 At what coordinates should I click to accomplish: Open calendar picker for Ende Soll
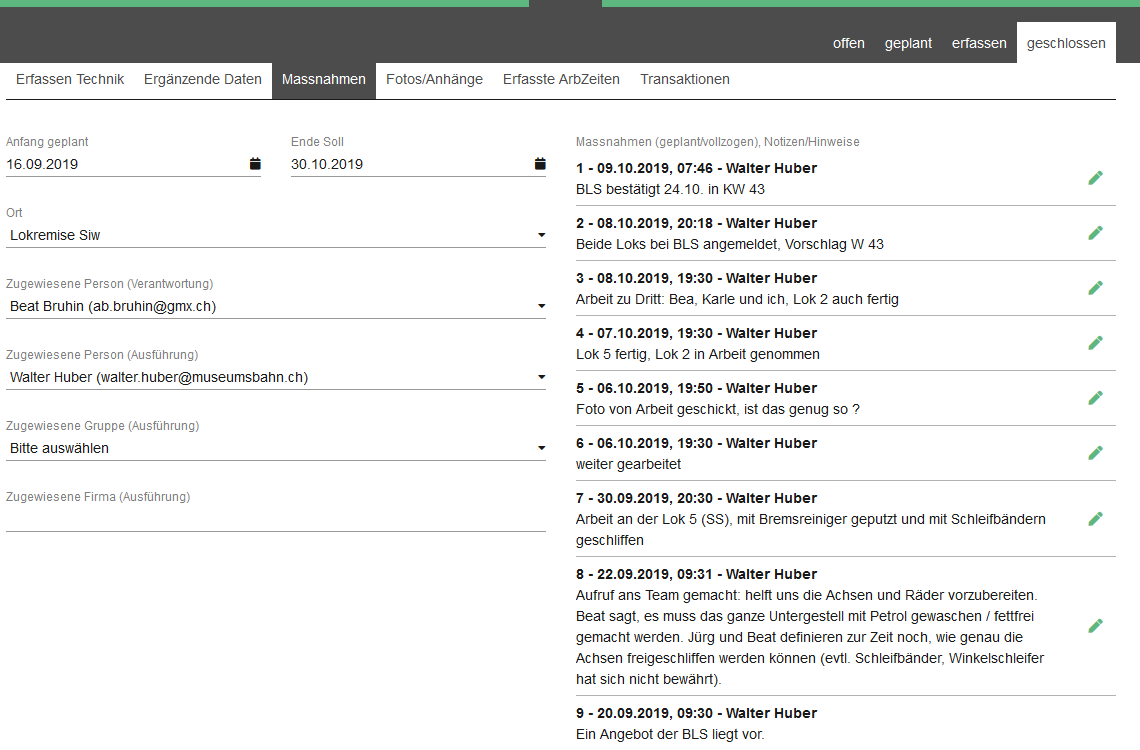coord(540,164)
